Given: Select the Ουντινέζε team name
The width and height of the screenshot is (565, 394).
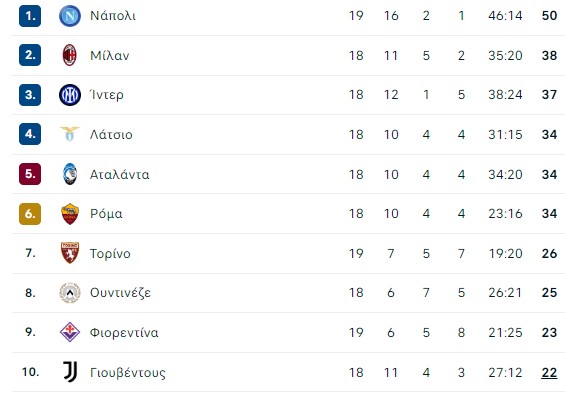Looking at the screenshot, I should [120, 293].
